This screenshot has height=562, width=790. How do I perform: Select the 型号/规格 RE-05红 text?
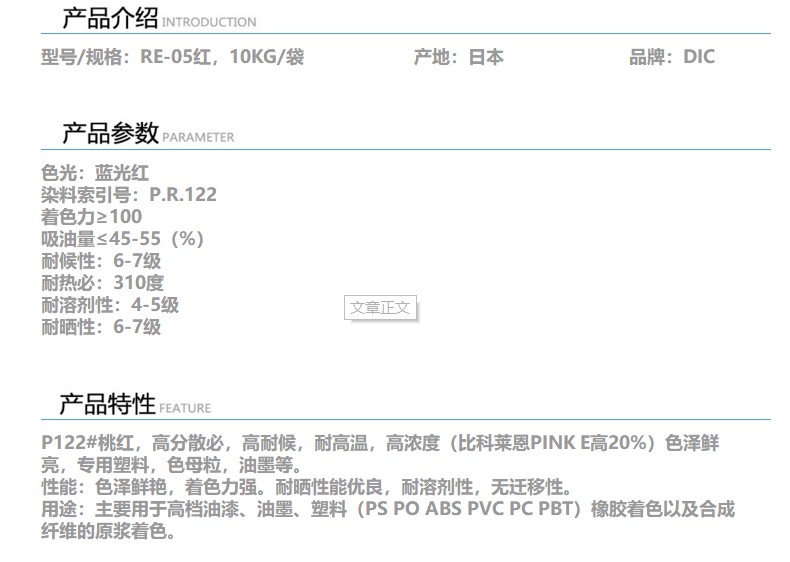click(x=172, y=57)
